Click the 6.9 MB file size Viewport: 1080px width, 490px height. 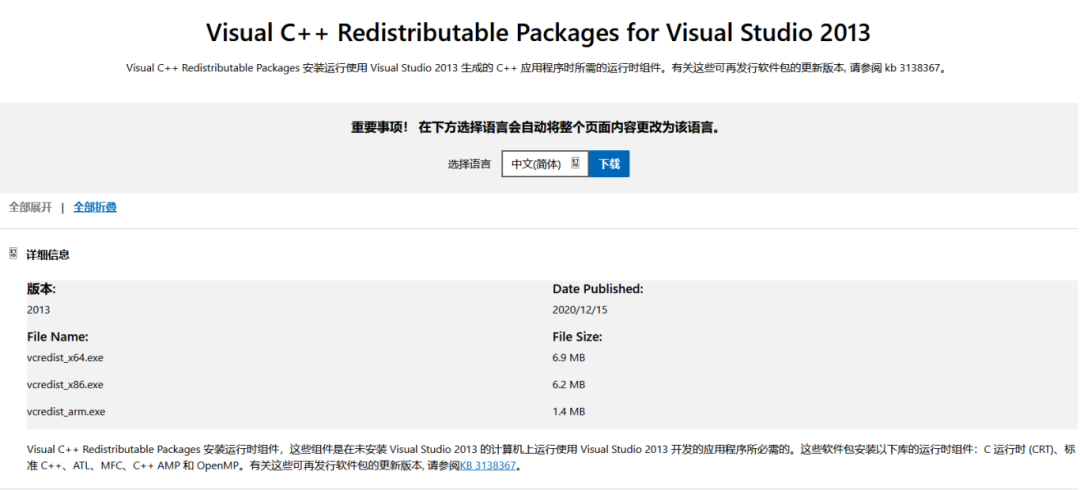[x=568, y=357]
